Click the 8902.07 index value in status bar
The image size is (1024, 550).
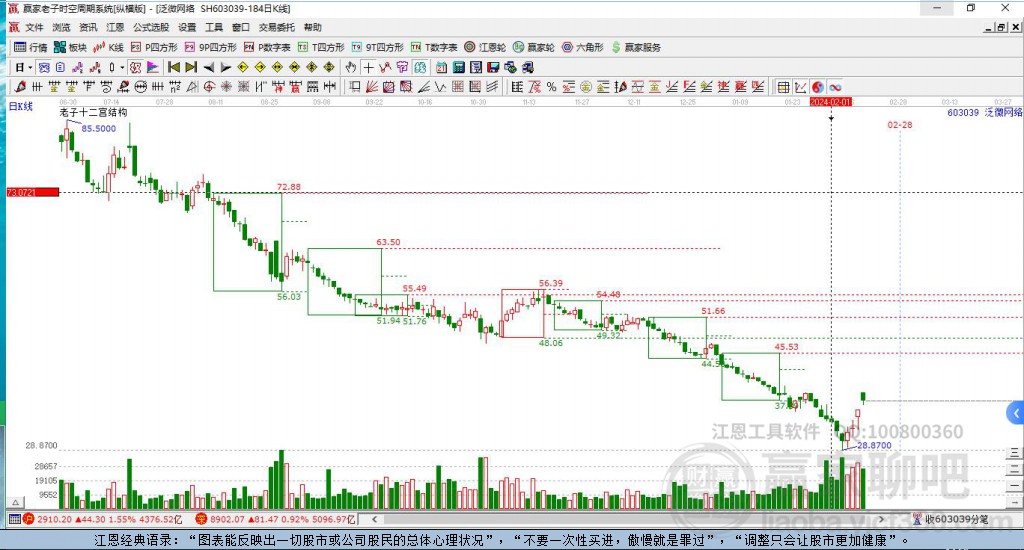[228, 519]
